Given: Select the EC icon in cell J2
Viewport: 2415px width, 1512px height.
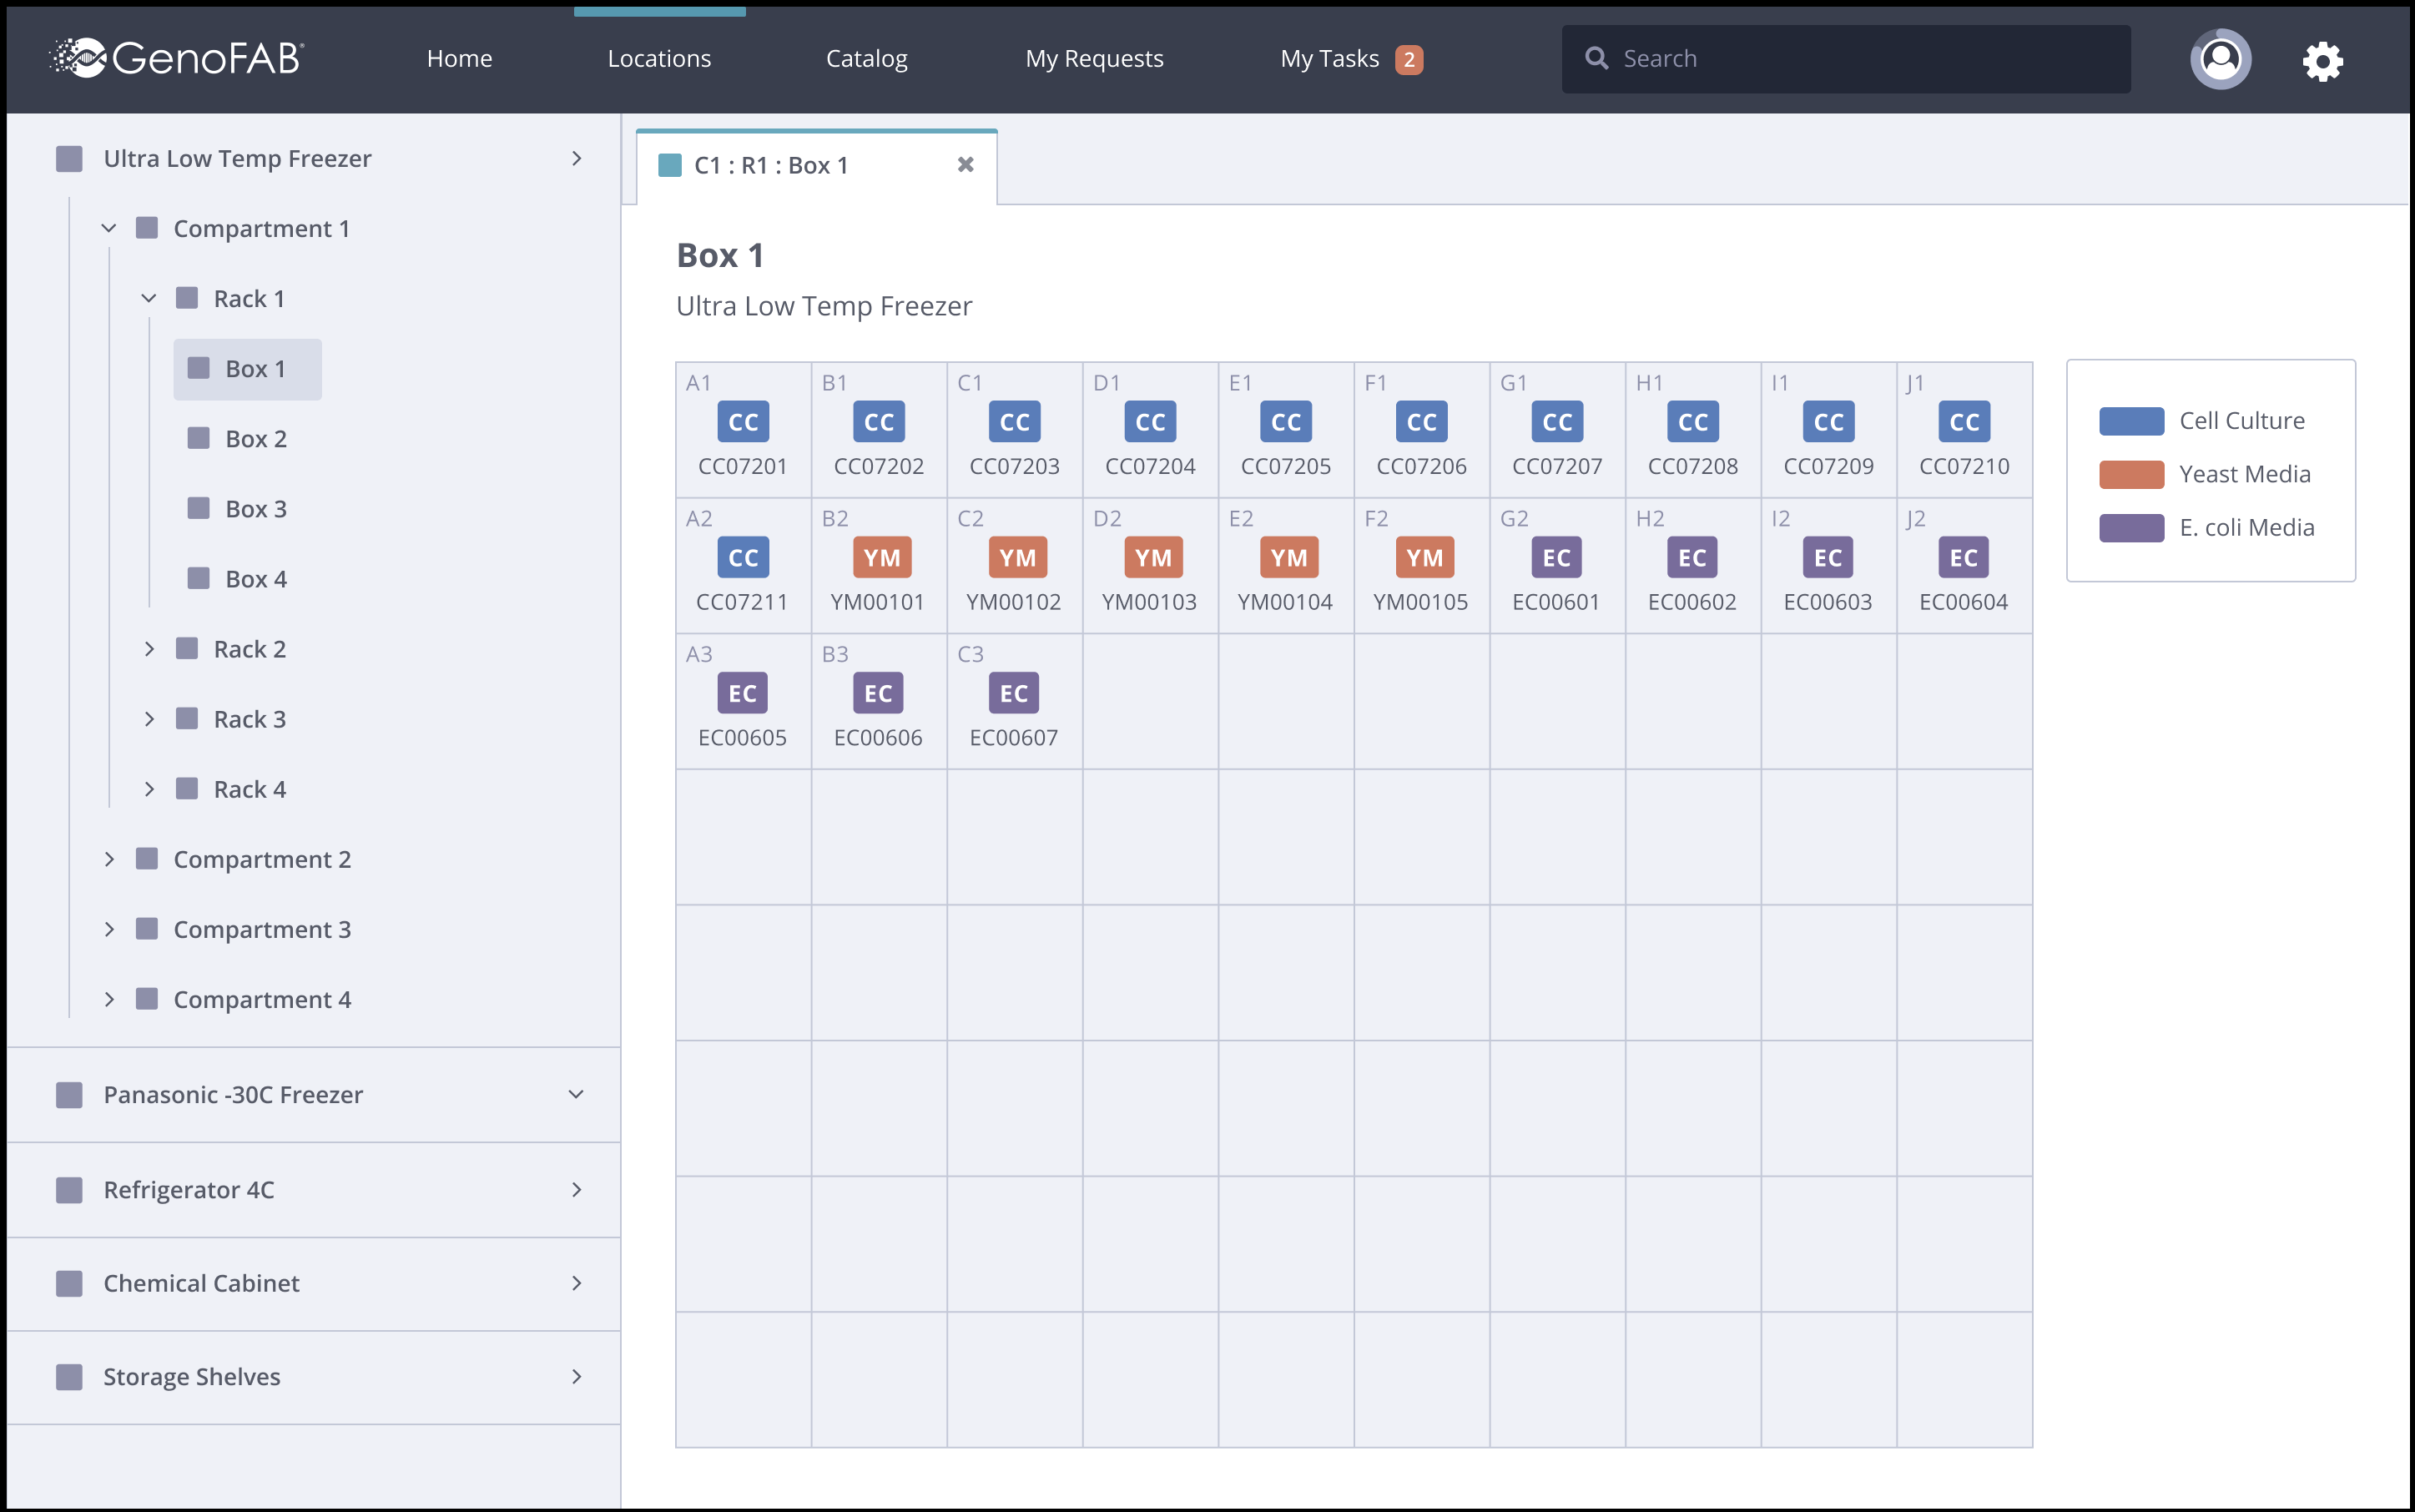Looking at the screenshot, I should (1963, 558).
